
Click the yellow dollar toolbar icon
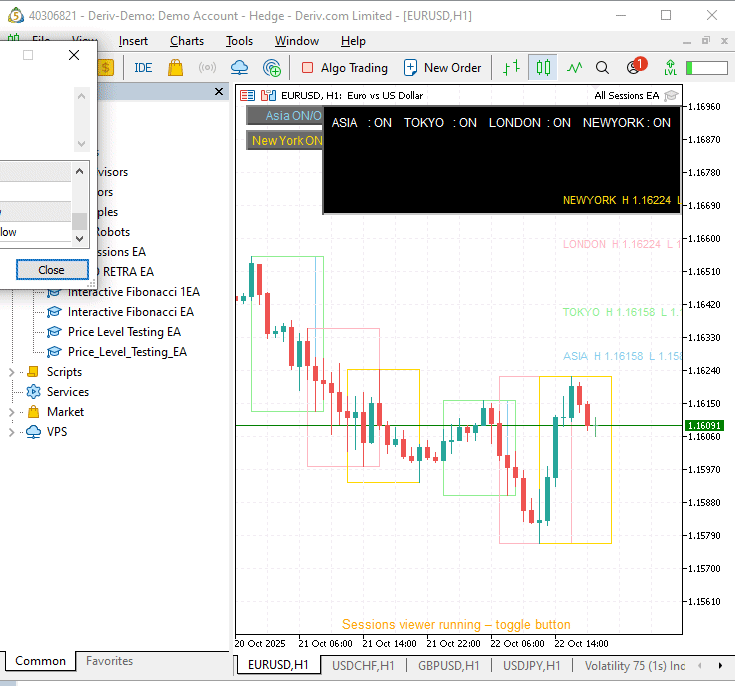pos(106,68)
